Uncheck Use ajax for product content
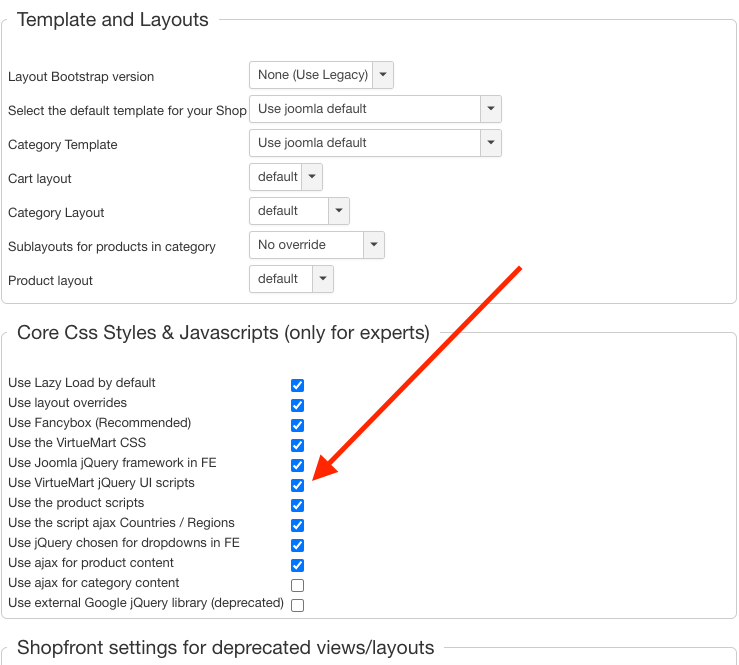This screenshot has height=665, width=739. [x=297, y=565]
